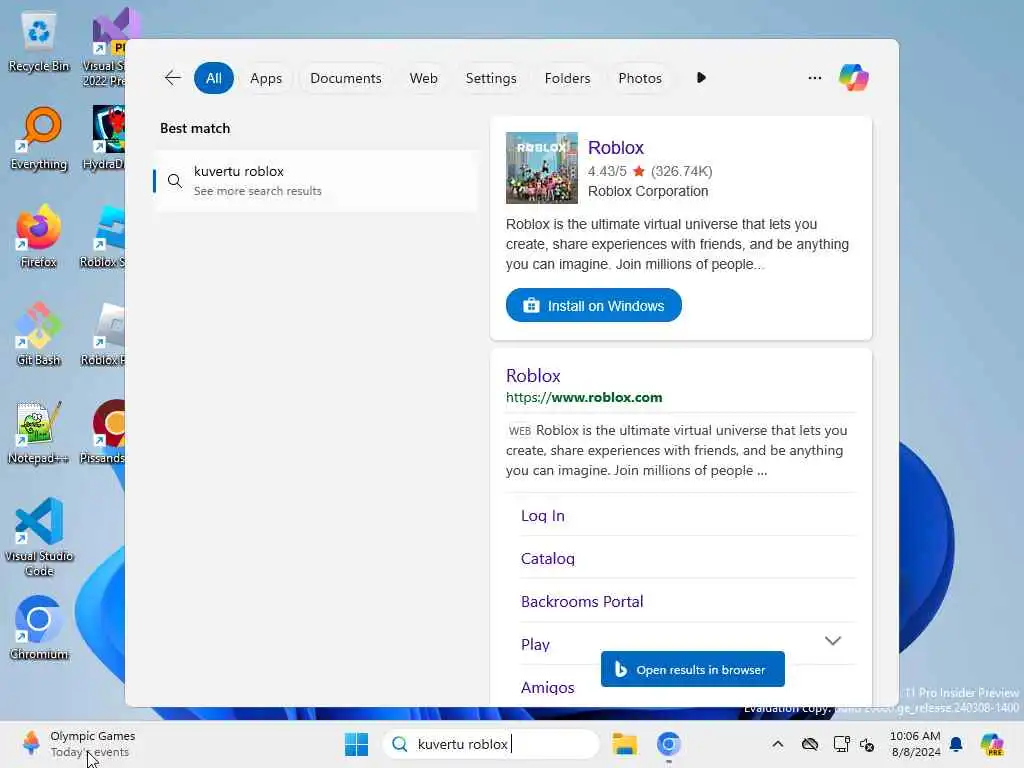Open Roblox Studio desktop shortcut
The height and width of the screenshot is (768, 1024).
103,236
